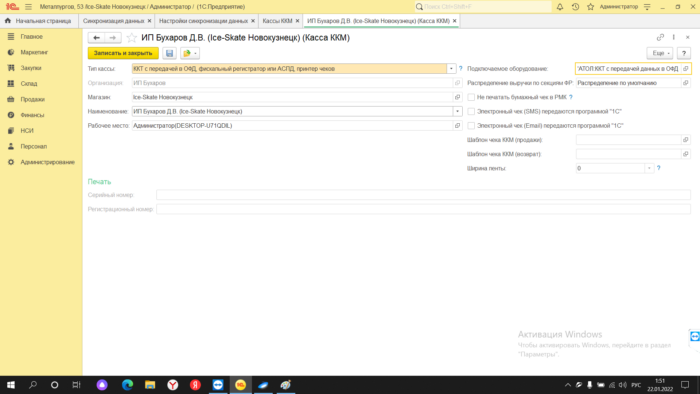Show help for Ширина ленты
This screenshot has width=700, height=394.
tap(659, 168)
